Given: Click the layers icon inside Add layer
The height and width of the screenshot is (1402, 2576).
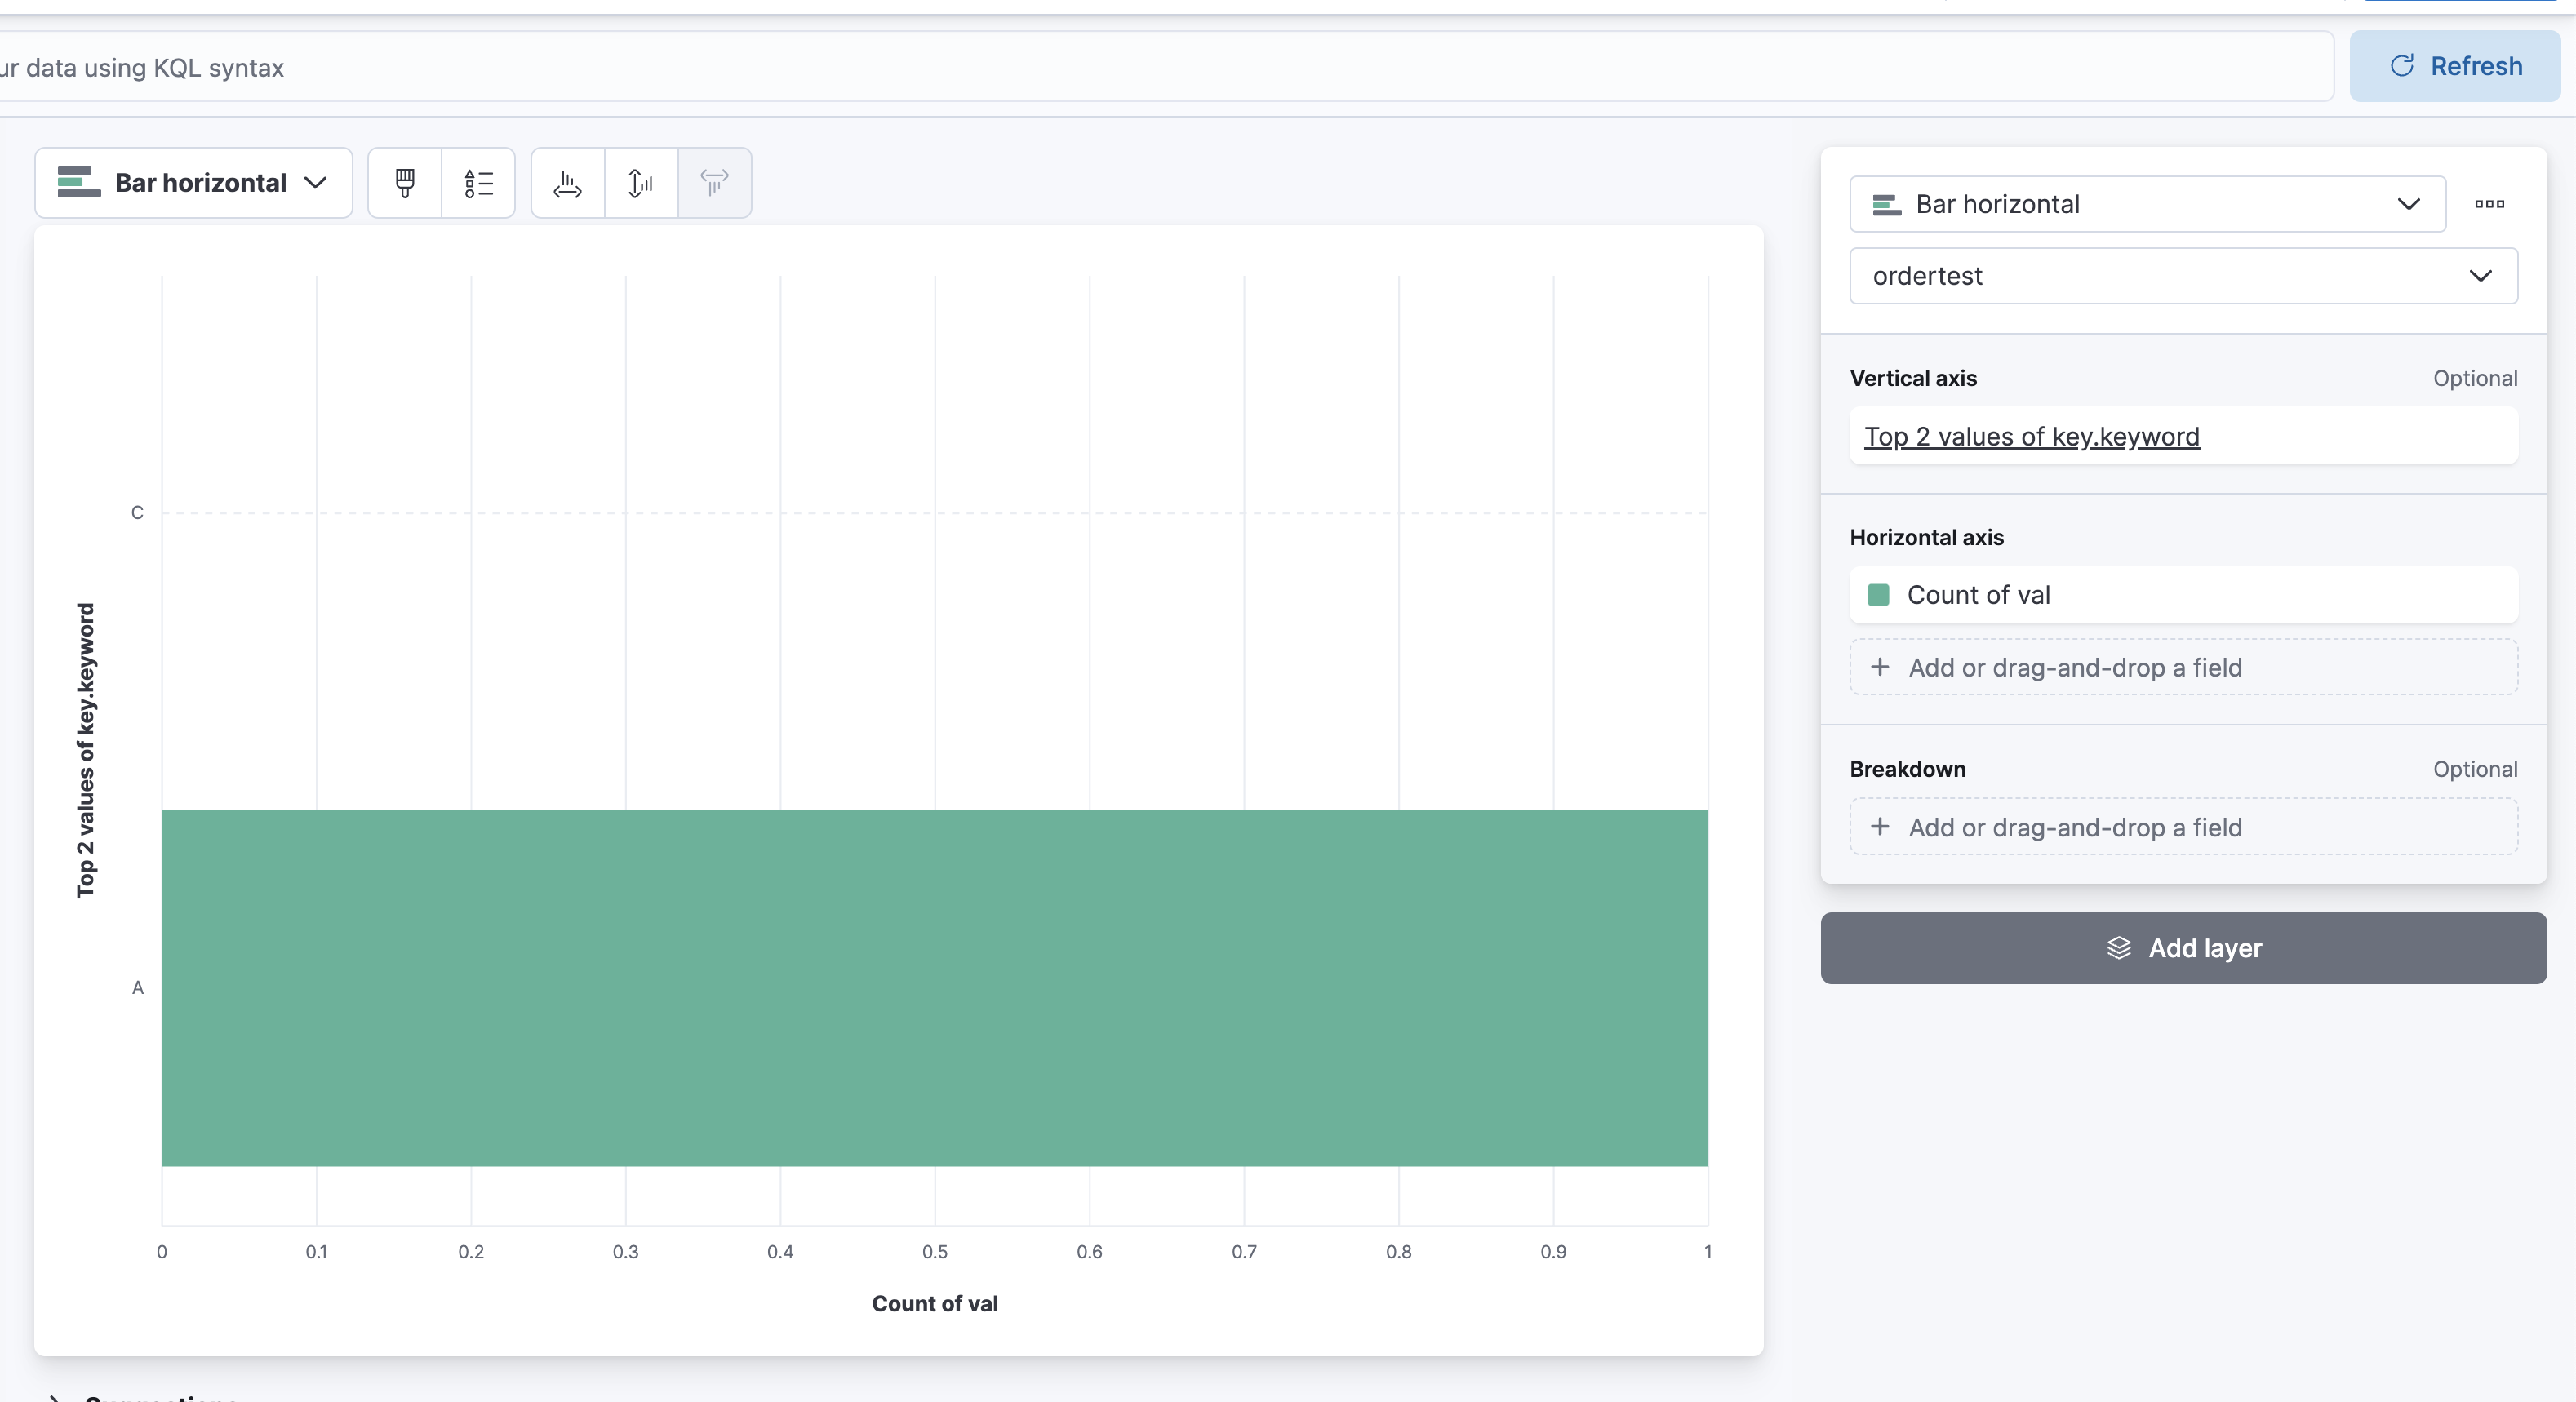Looking at the screenshot, I should click(2119, 948).
